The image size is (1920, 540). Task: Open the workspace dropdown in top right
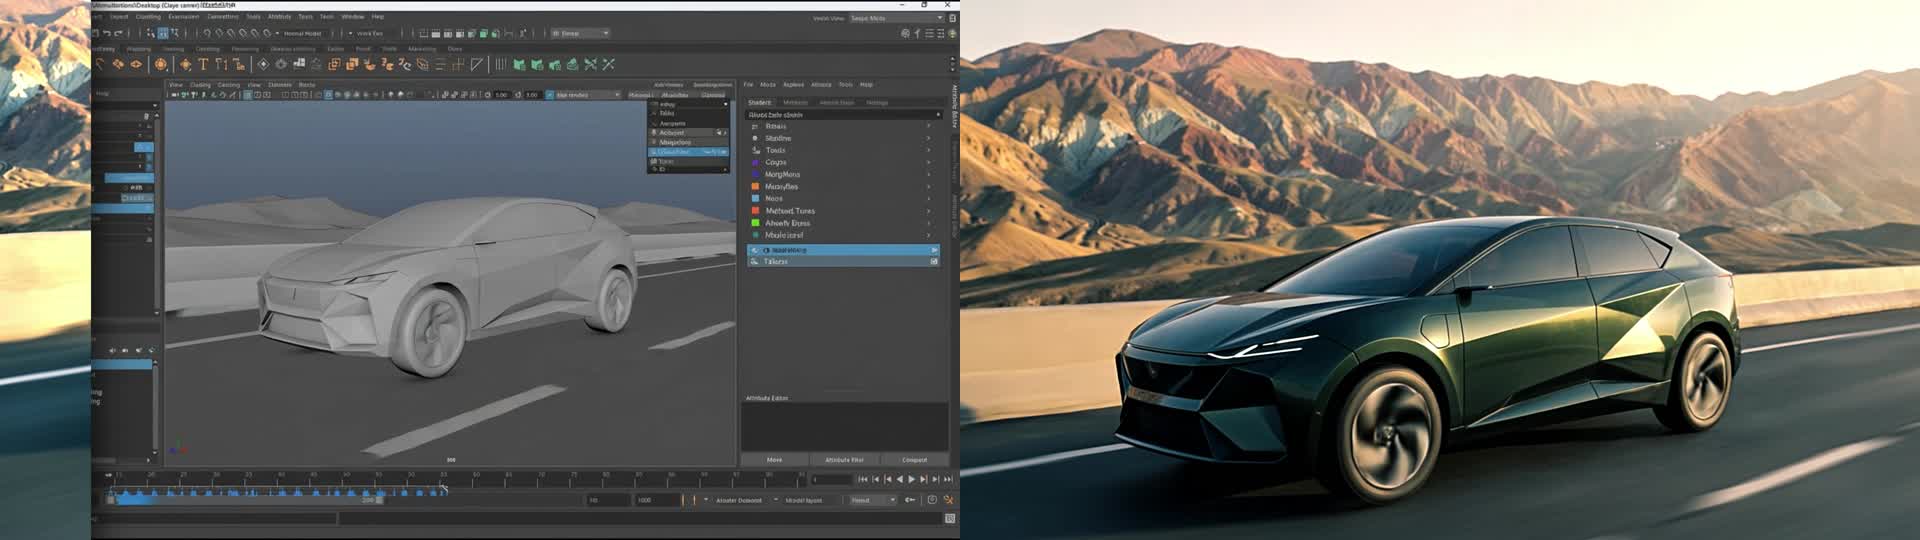[x=896, y=18]
